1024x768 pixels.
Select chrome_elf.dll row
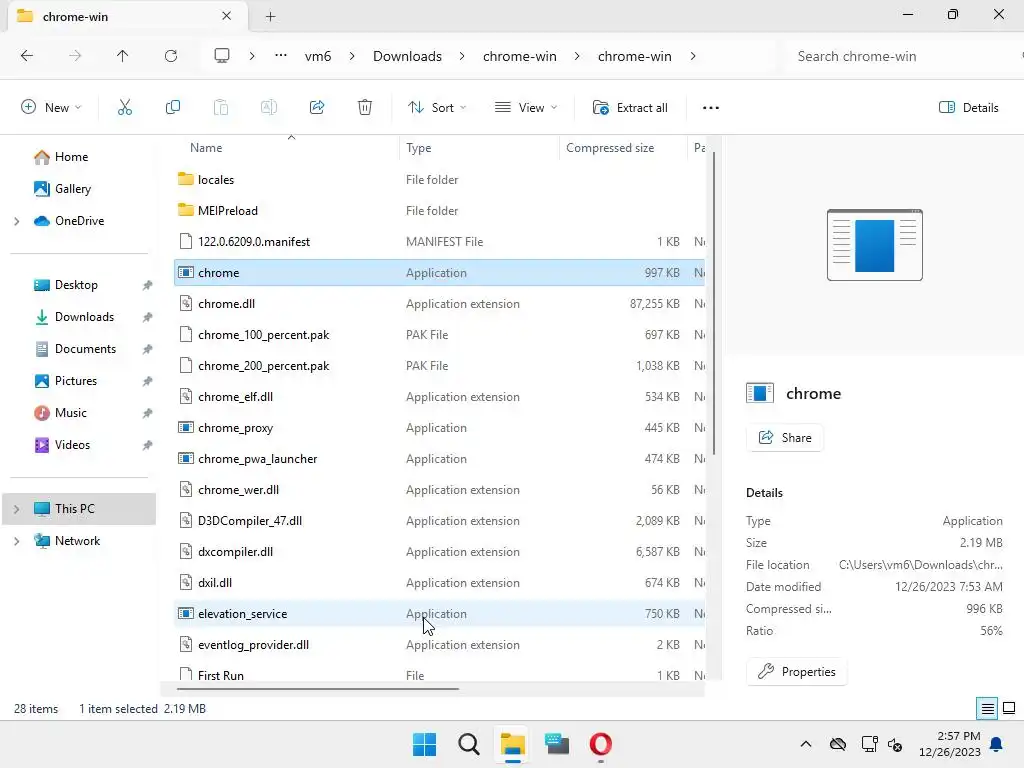click(x=440, y=396)
